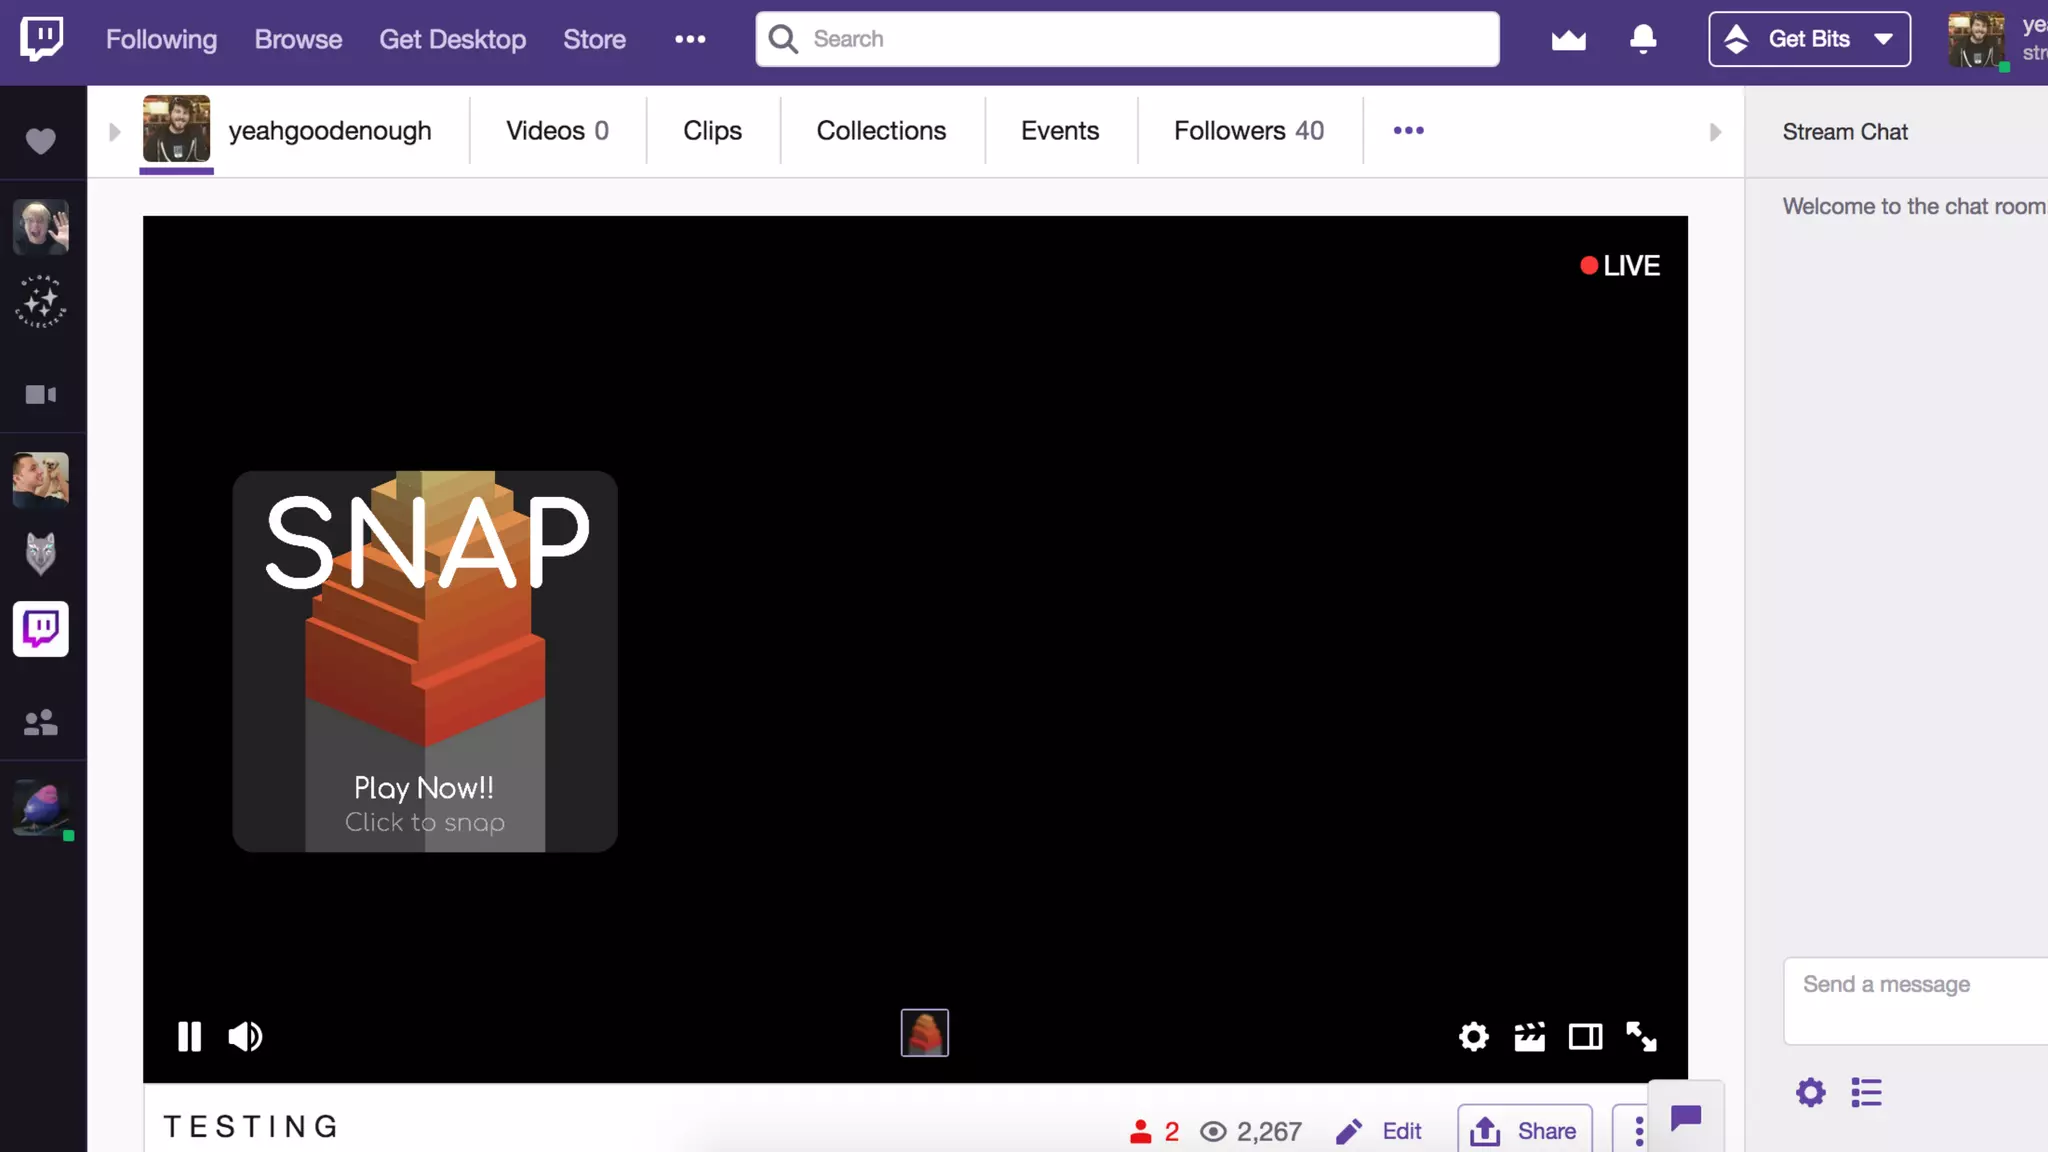Open the notifications bell
The image size is (2048, 1152).
pos(1643,39)
